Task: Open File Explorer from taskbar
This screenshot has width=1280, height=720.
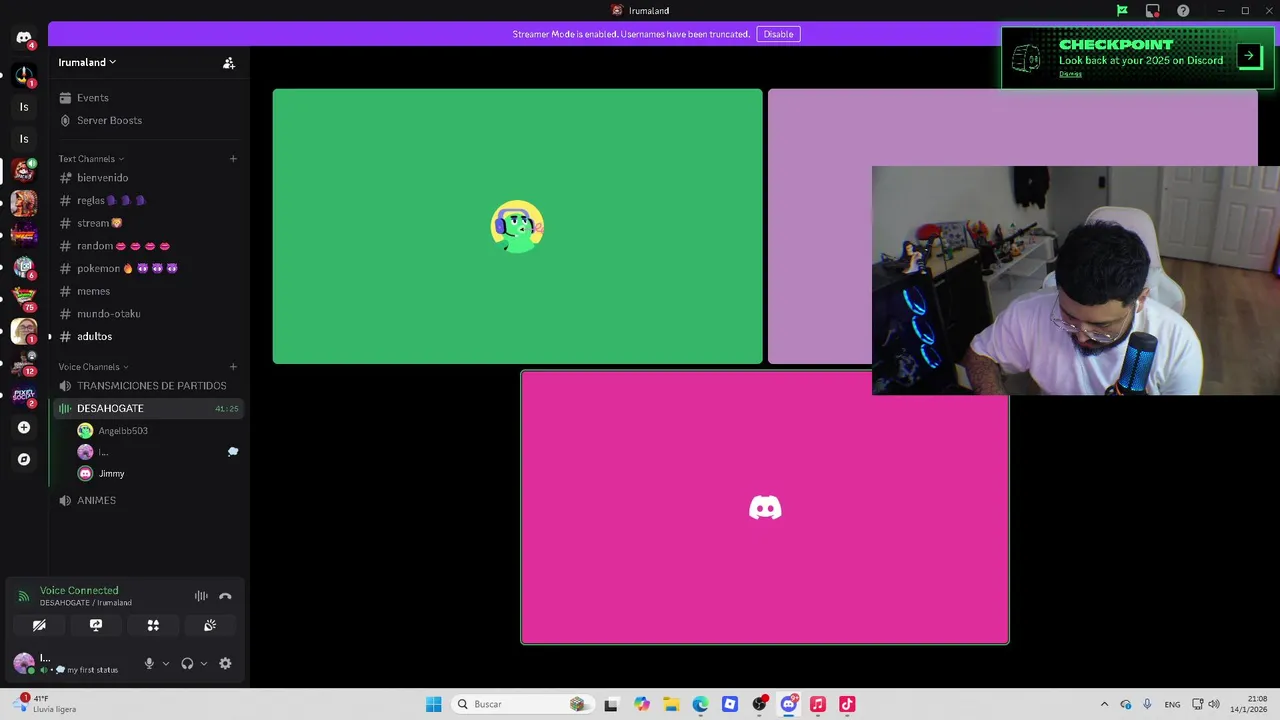Action: 671,704
